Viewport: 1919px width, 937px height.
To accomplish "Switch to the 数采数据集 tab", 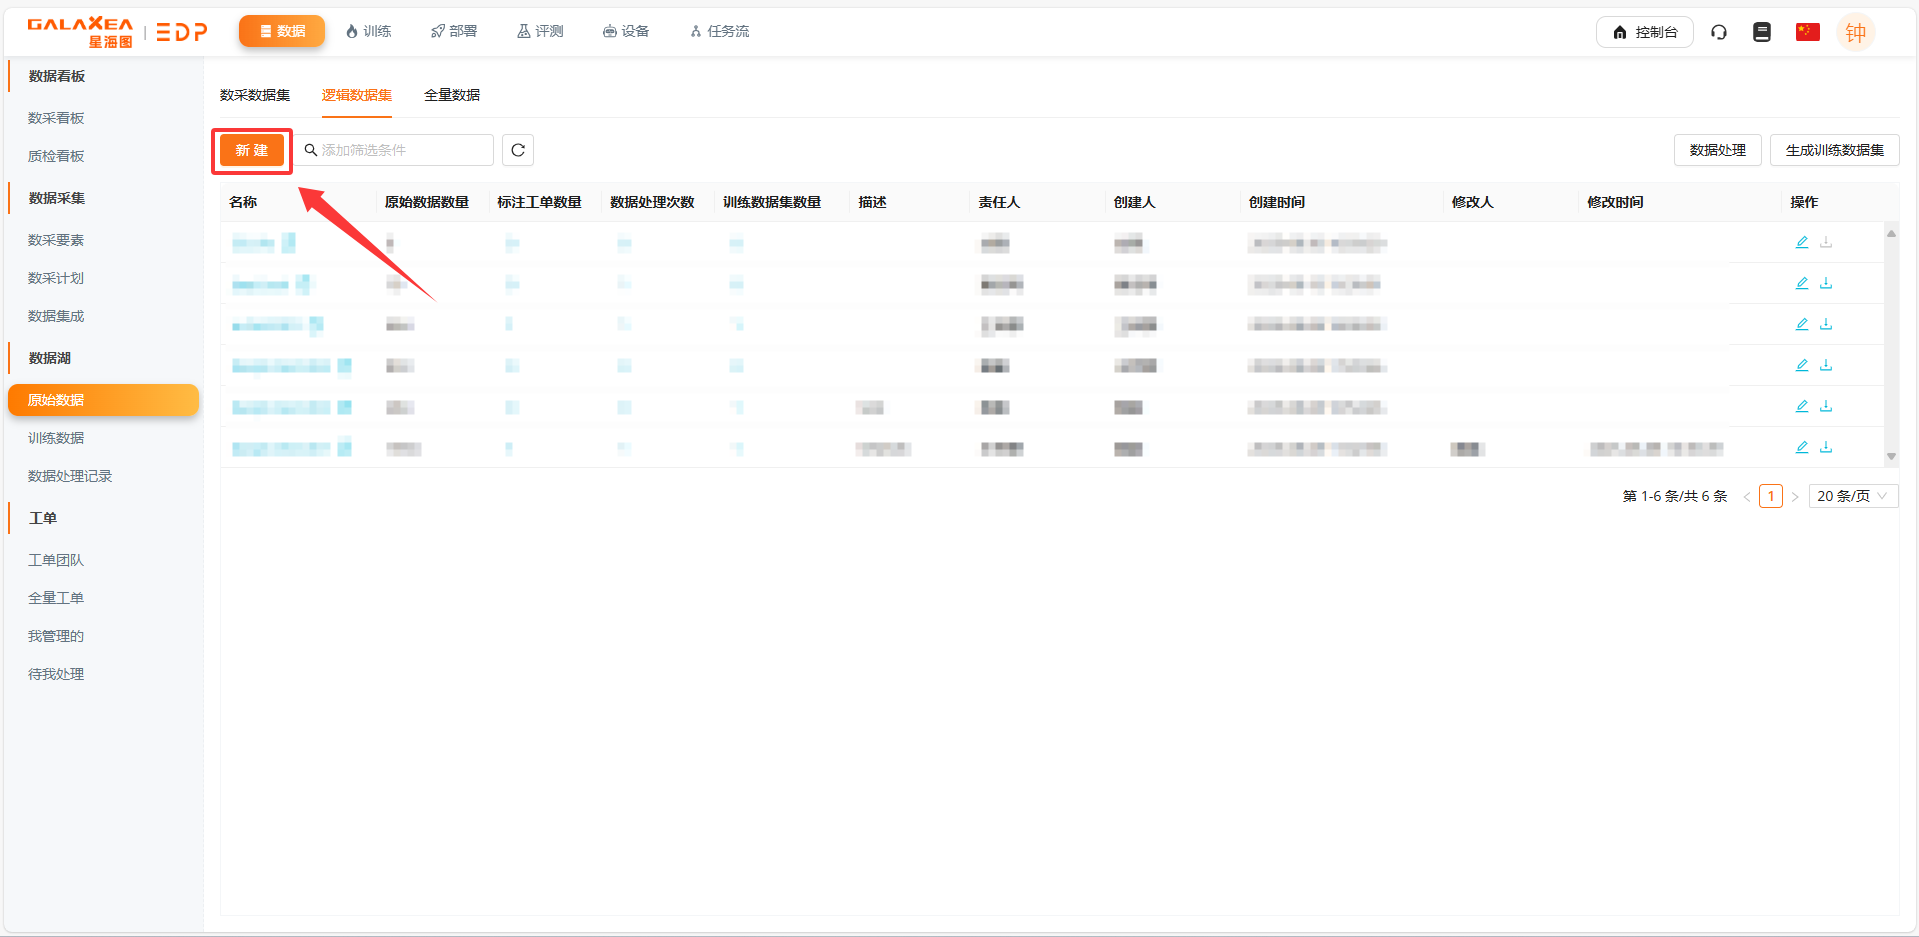I will (255, 95).
